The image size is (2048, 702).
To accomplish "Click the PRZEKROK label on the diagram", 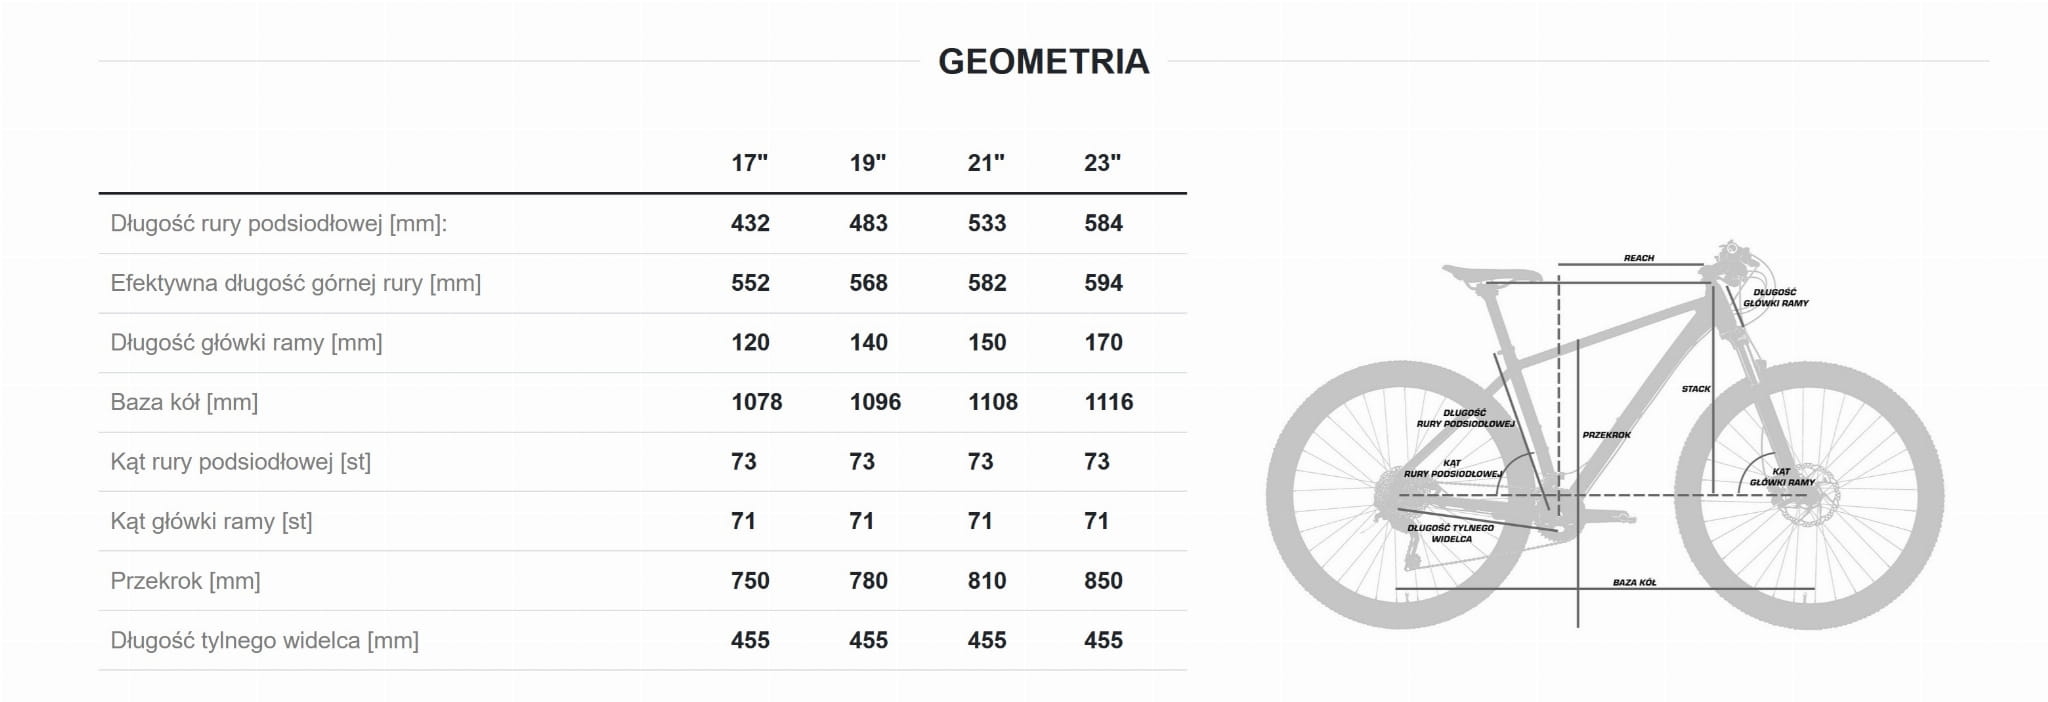I will pyautogui.click(x=1606, y=435).
